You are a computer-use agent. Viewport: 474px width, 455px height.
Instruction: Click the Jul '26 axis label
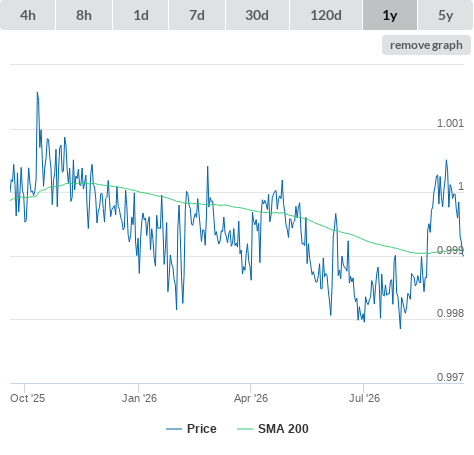[x=364, y=398]
